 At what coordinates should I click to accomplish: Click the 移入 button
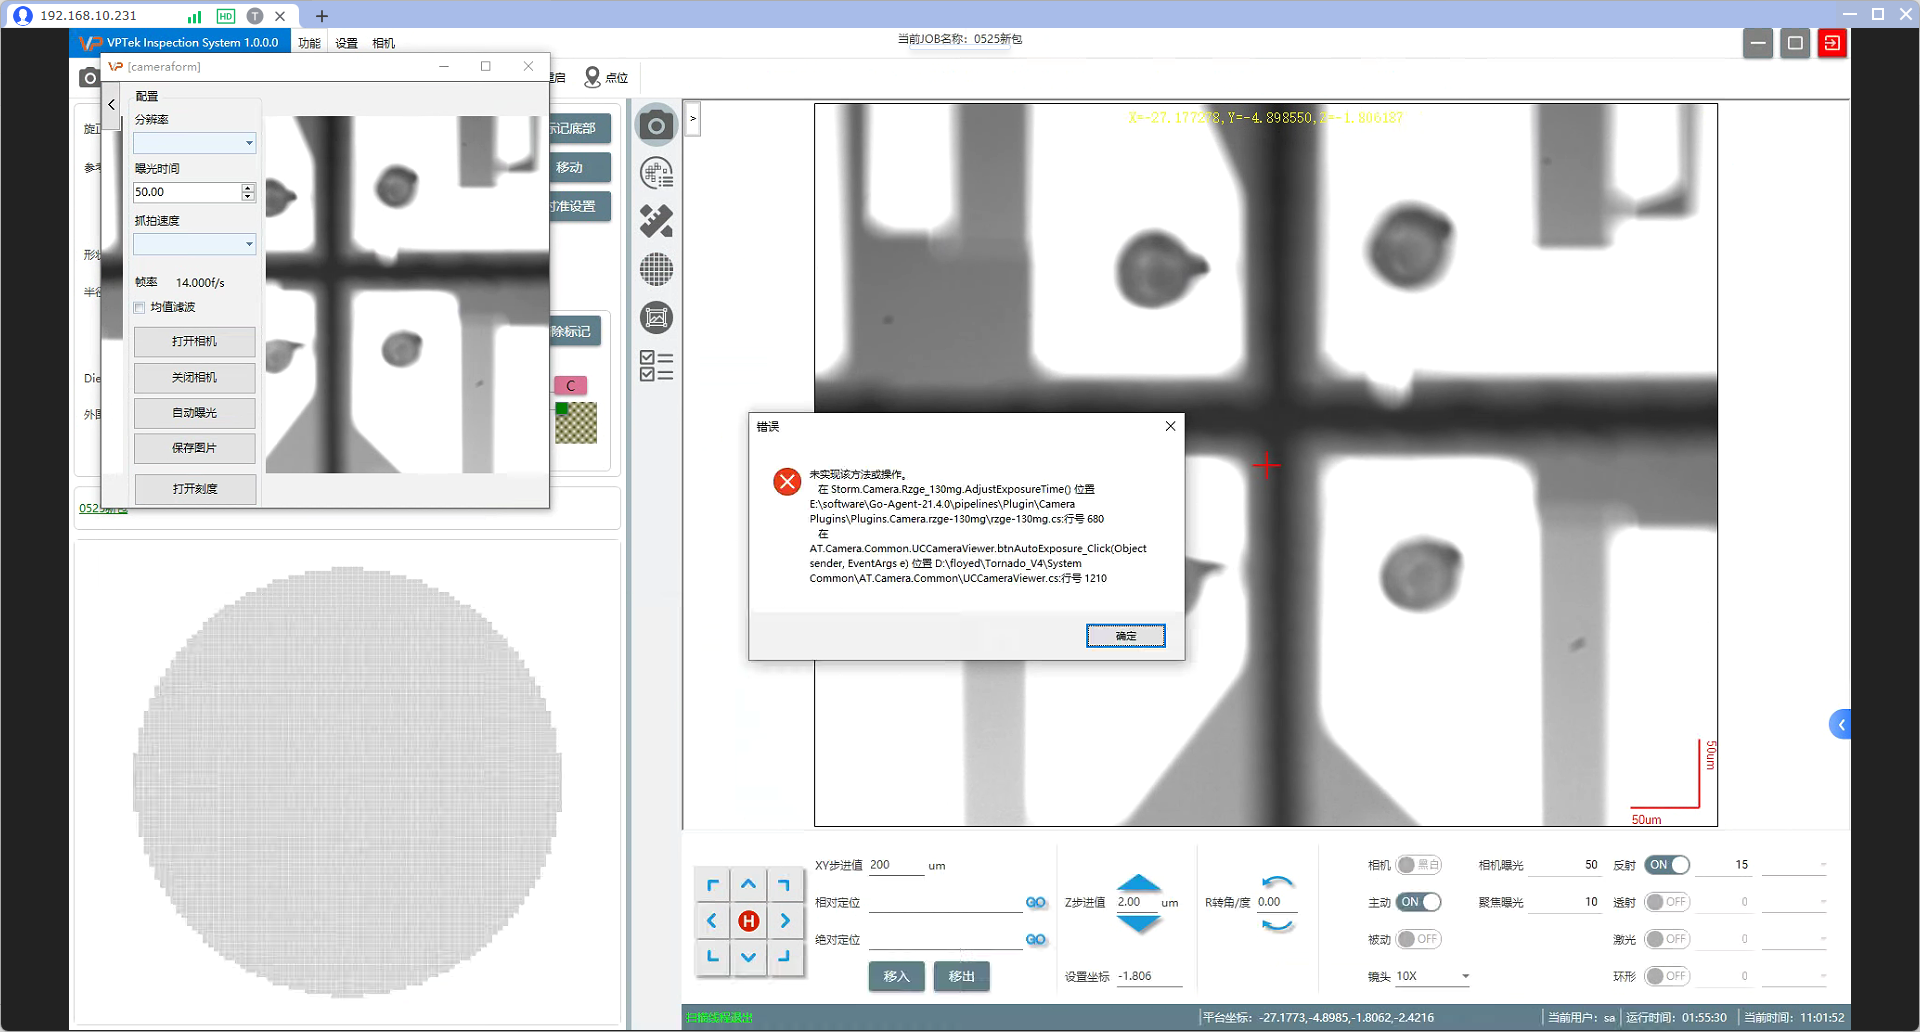coord(897,976)
